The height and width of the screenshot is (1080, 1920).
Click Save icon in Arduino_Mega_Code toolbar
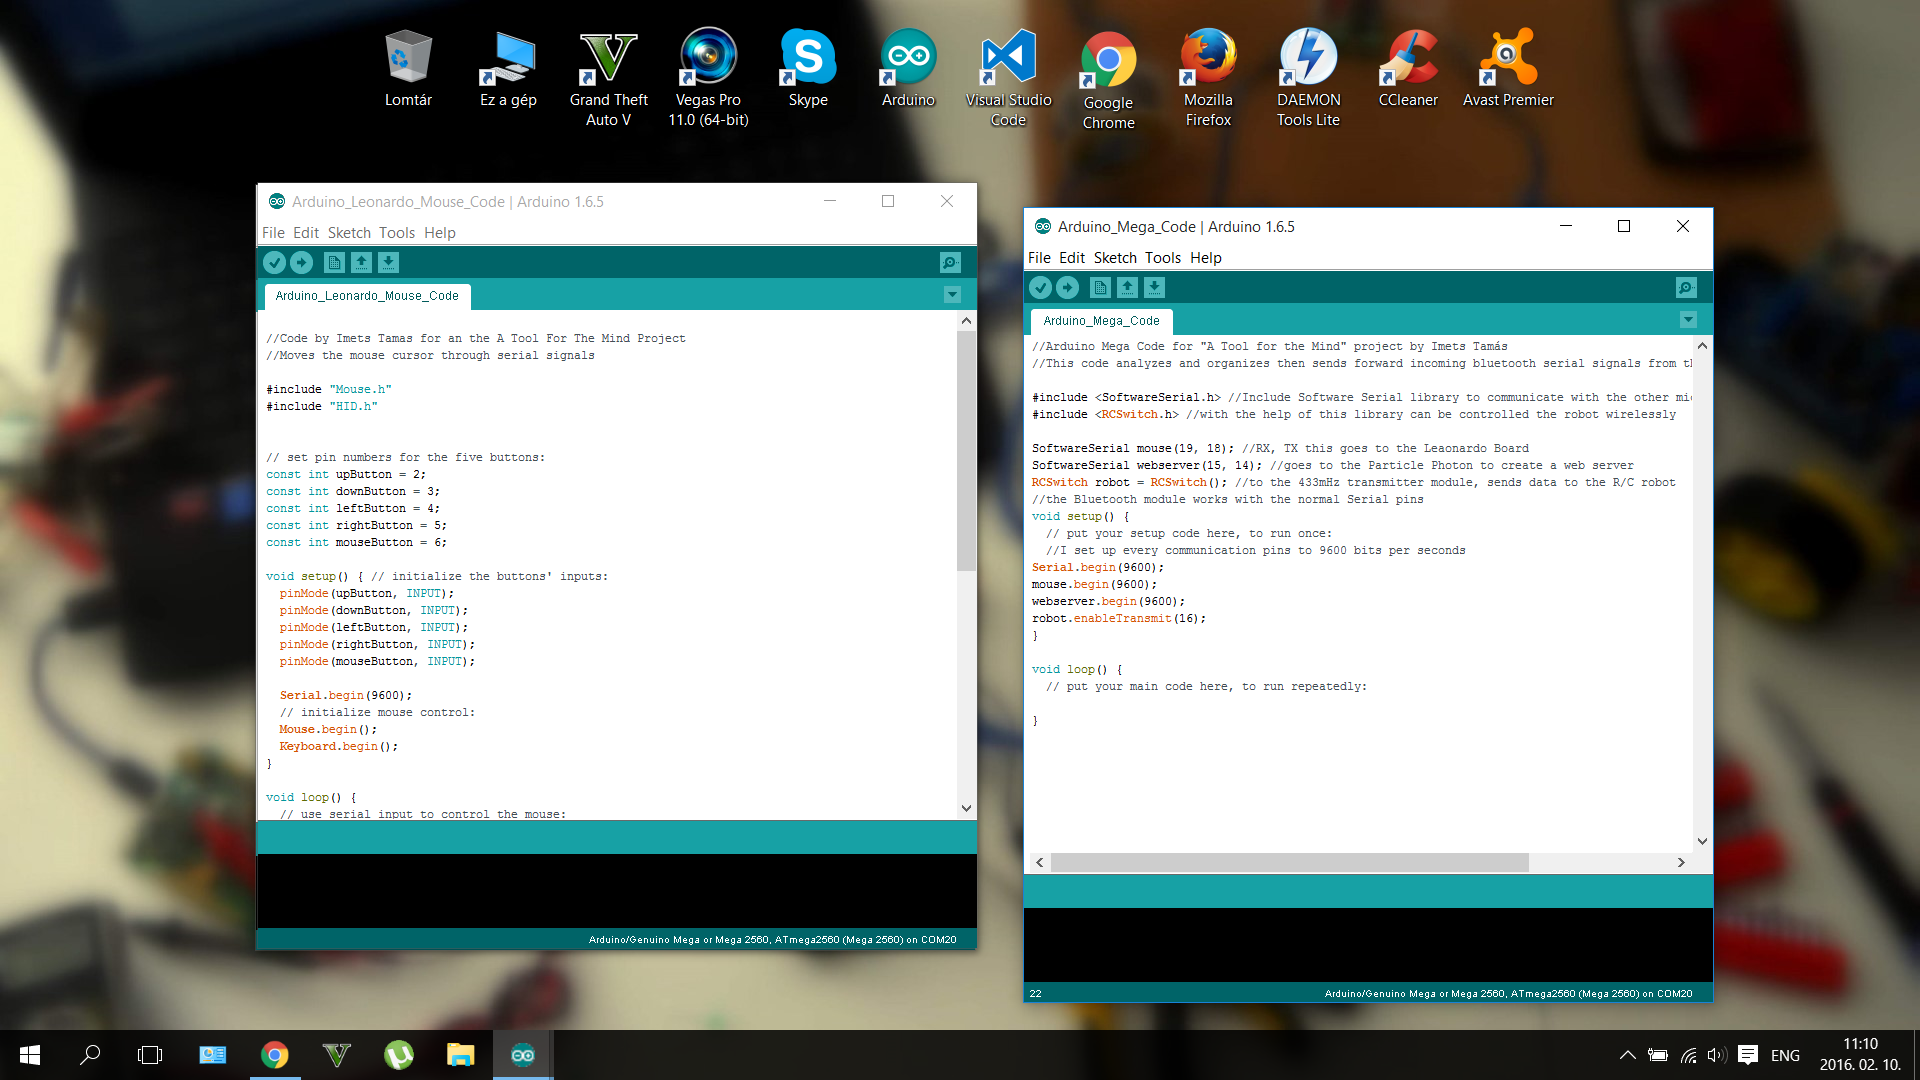click(1154, 288)
